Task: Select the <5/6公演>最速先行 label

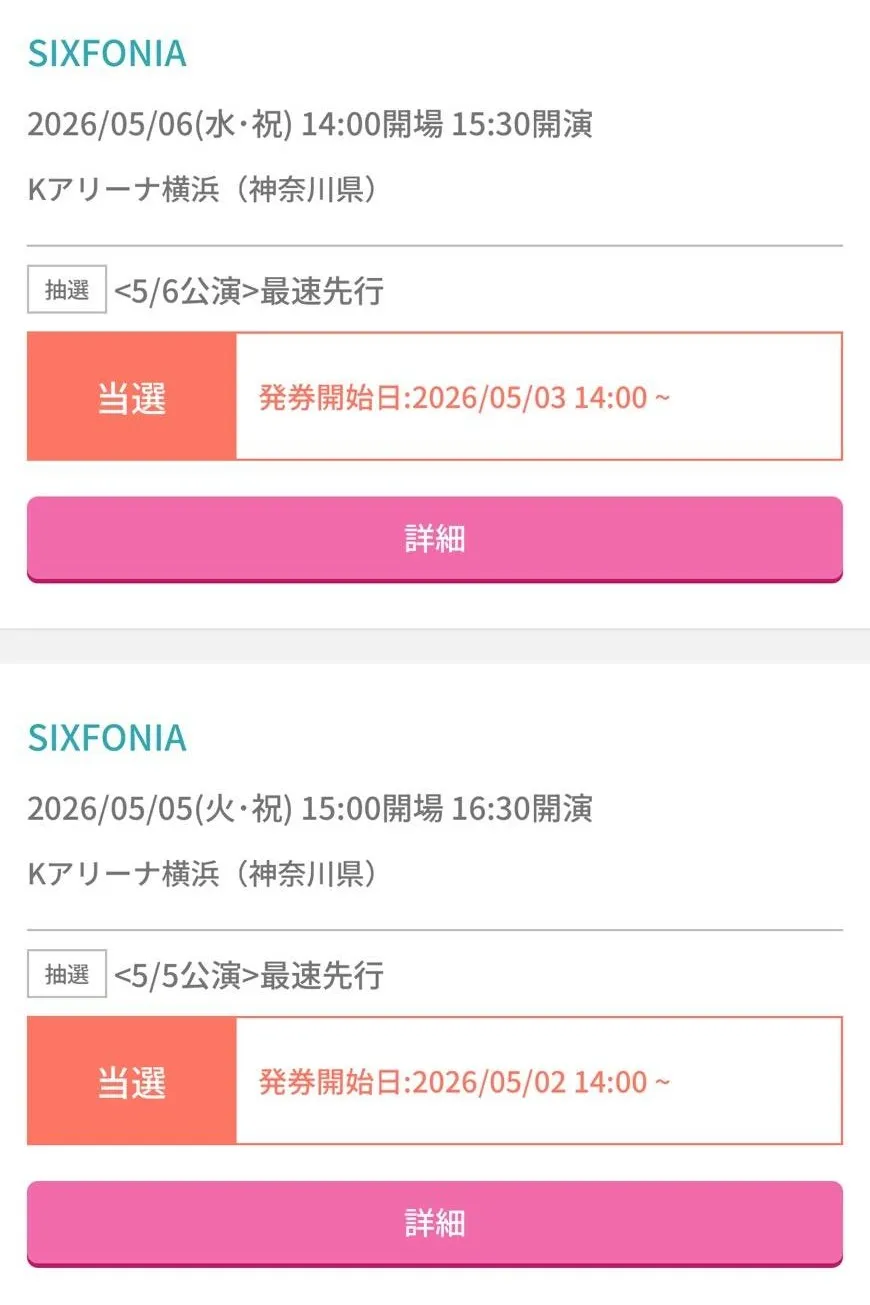Action: tap(249, 292)
